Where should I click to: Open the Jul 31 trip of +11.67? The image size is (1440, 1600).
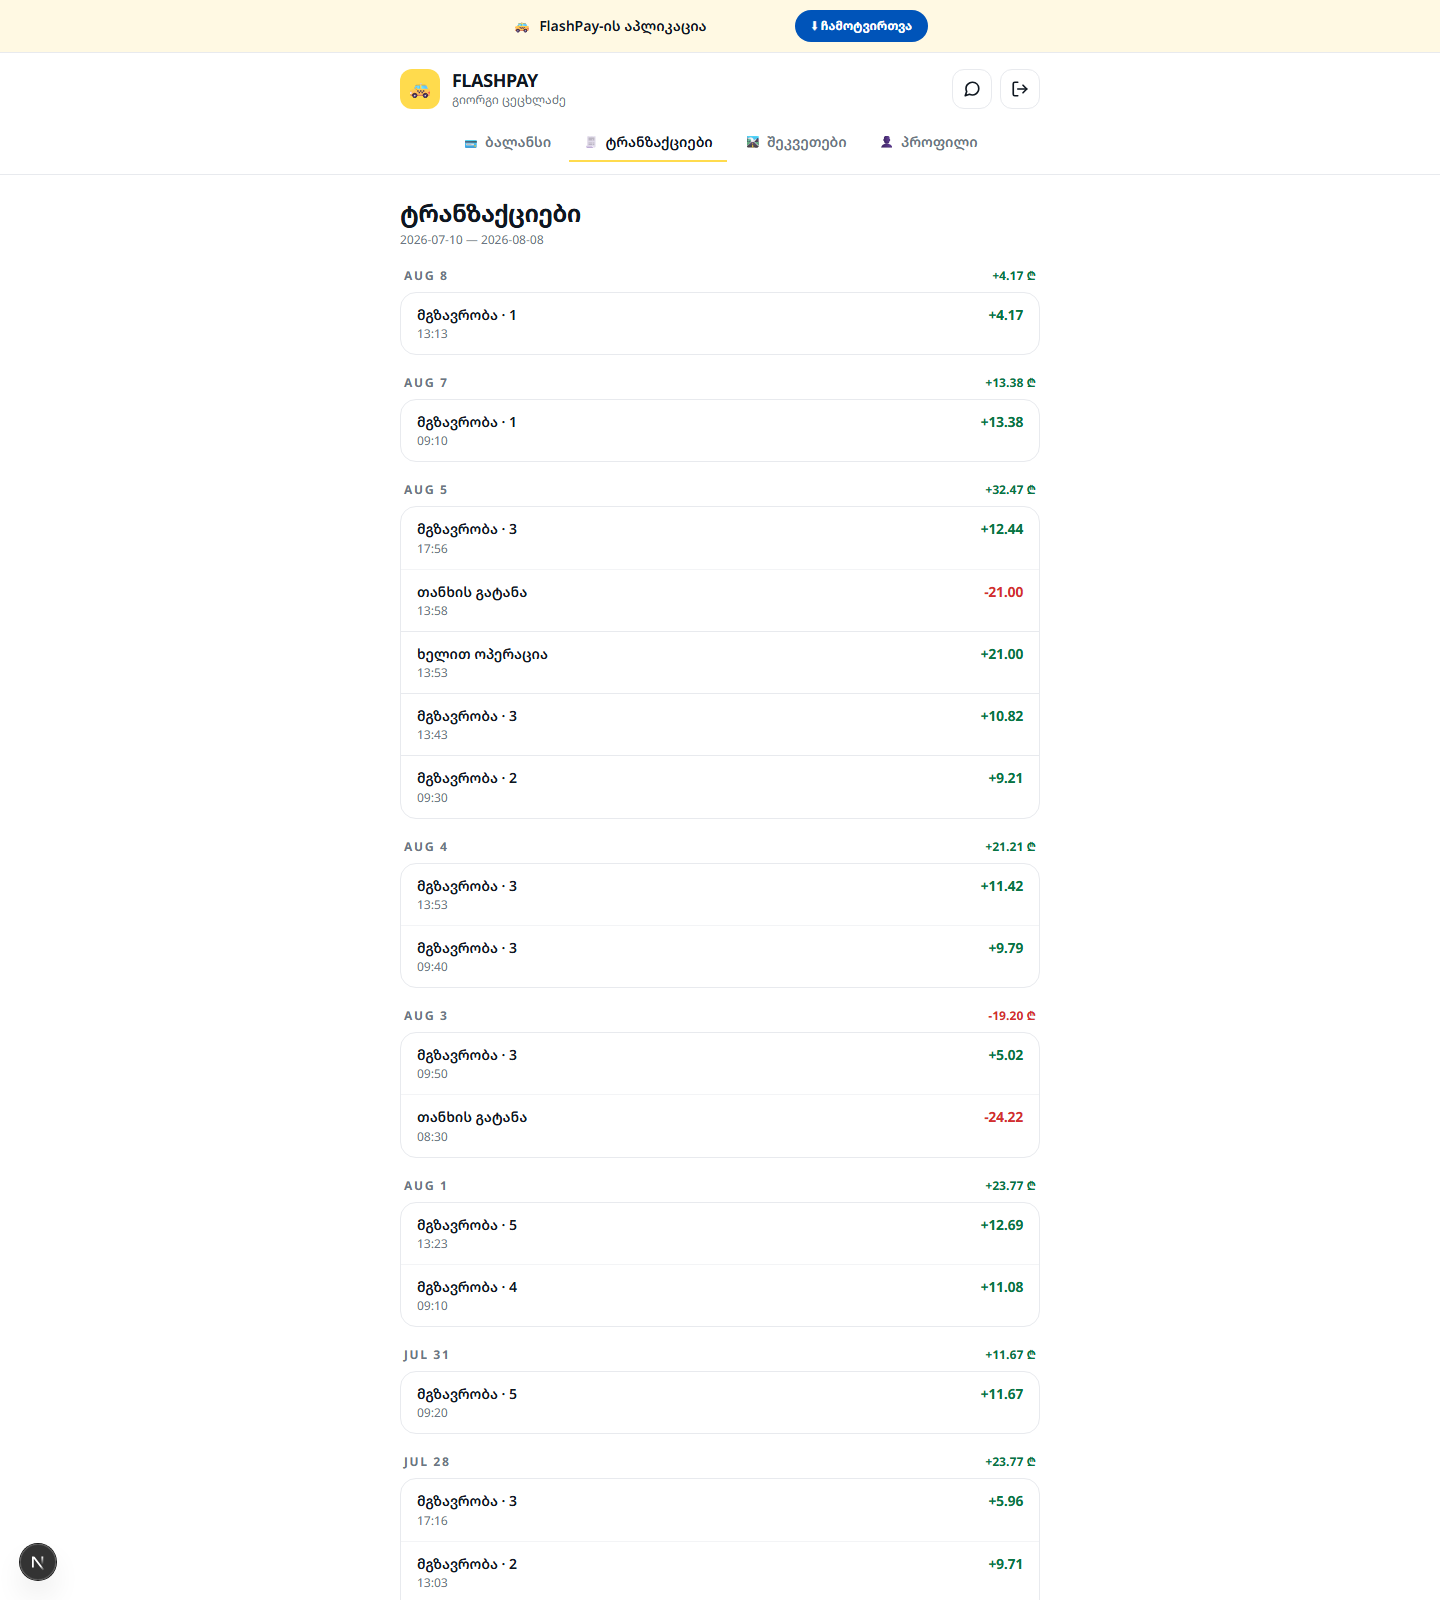coord(720,1403)
